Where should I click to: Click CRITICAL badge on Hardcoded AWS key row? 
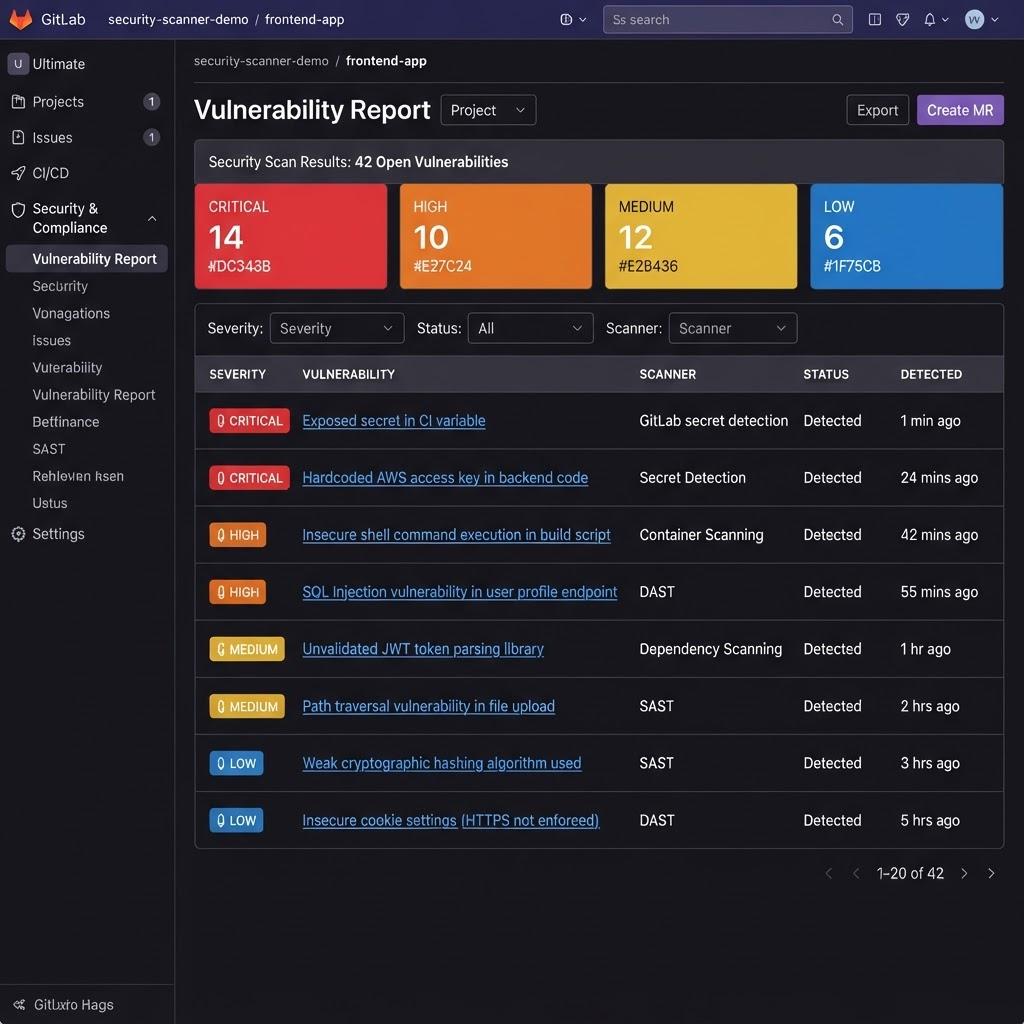(x=249, y=478)
